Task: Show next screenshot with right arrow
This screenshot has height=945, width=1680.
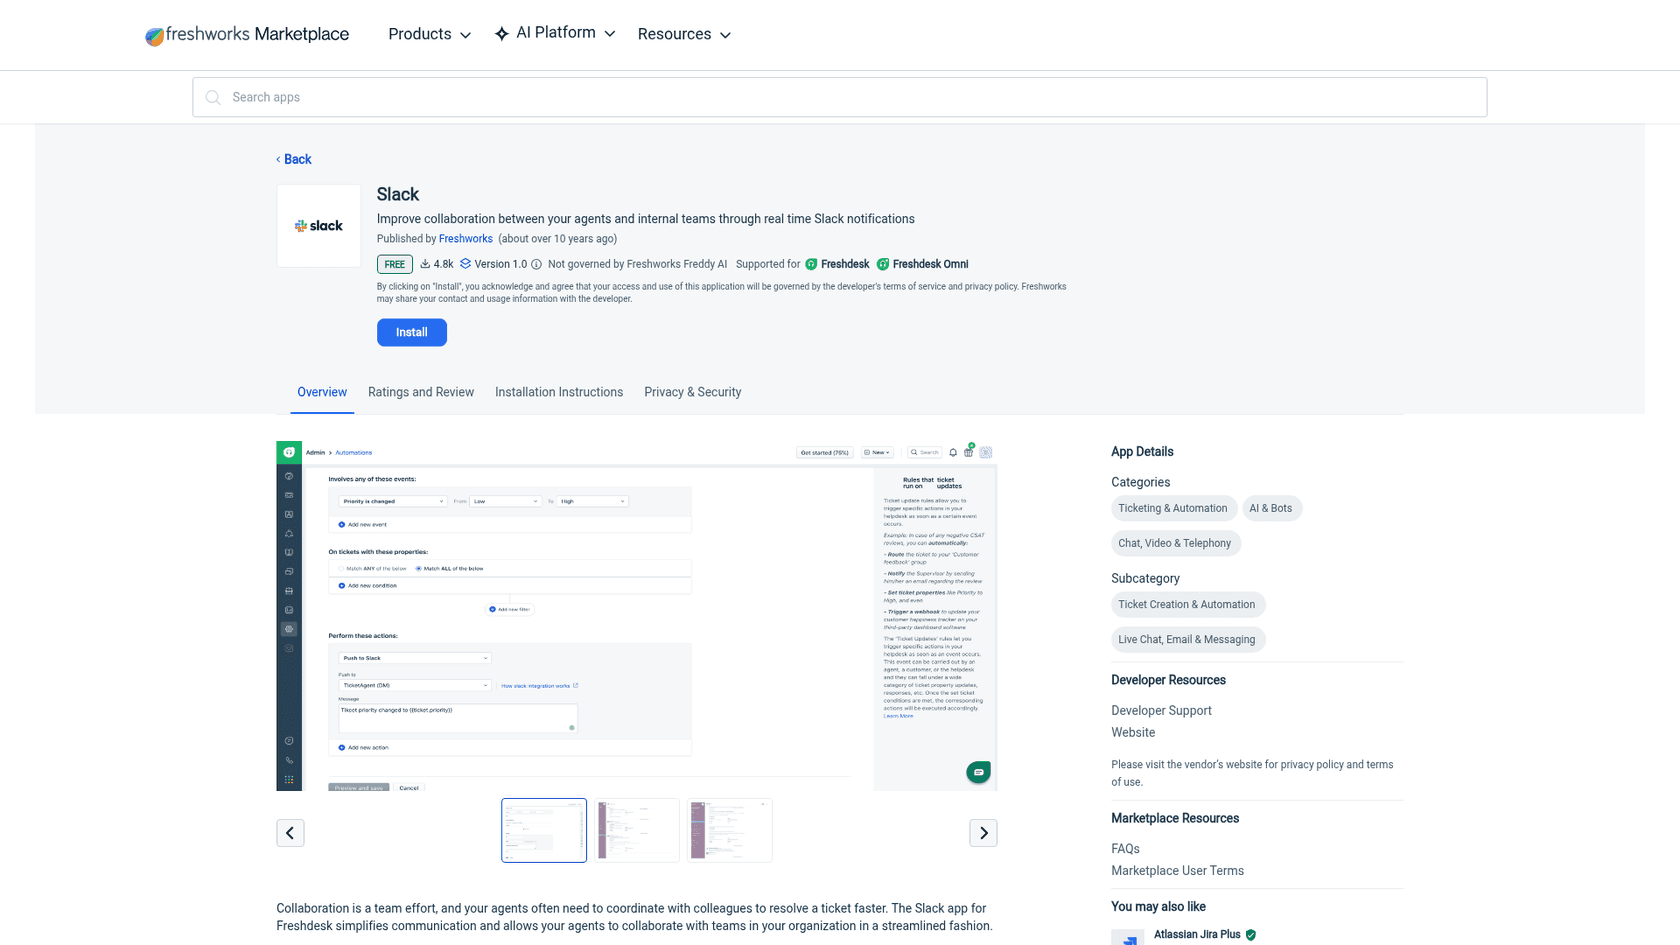Action: (x=983, y=833)
